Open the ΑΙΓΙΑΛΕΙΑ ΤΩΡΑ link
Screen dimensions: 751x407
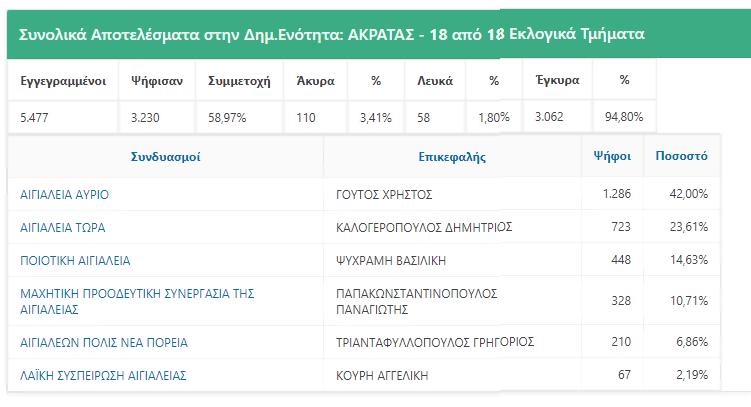coord(62,227)
